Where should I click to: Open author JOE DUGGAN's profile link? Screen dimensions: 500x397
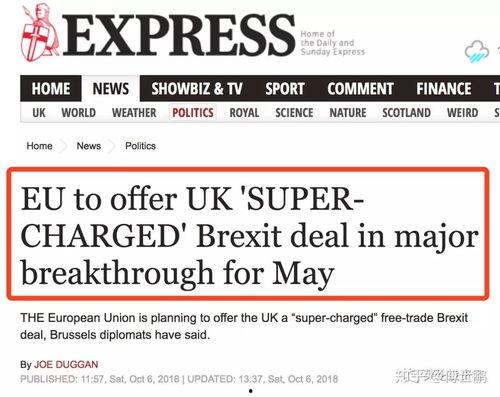point(66,365)
